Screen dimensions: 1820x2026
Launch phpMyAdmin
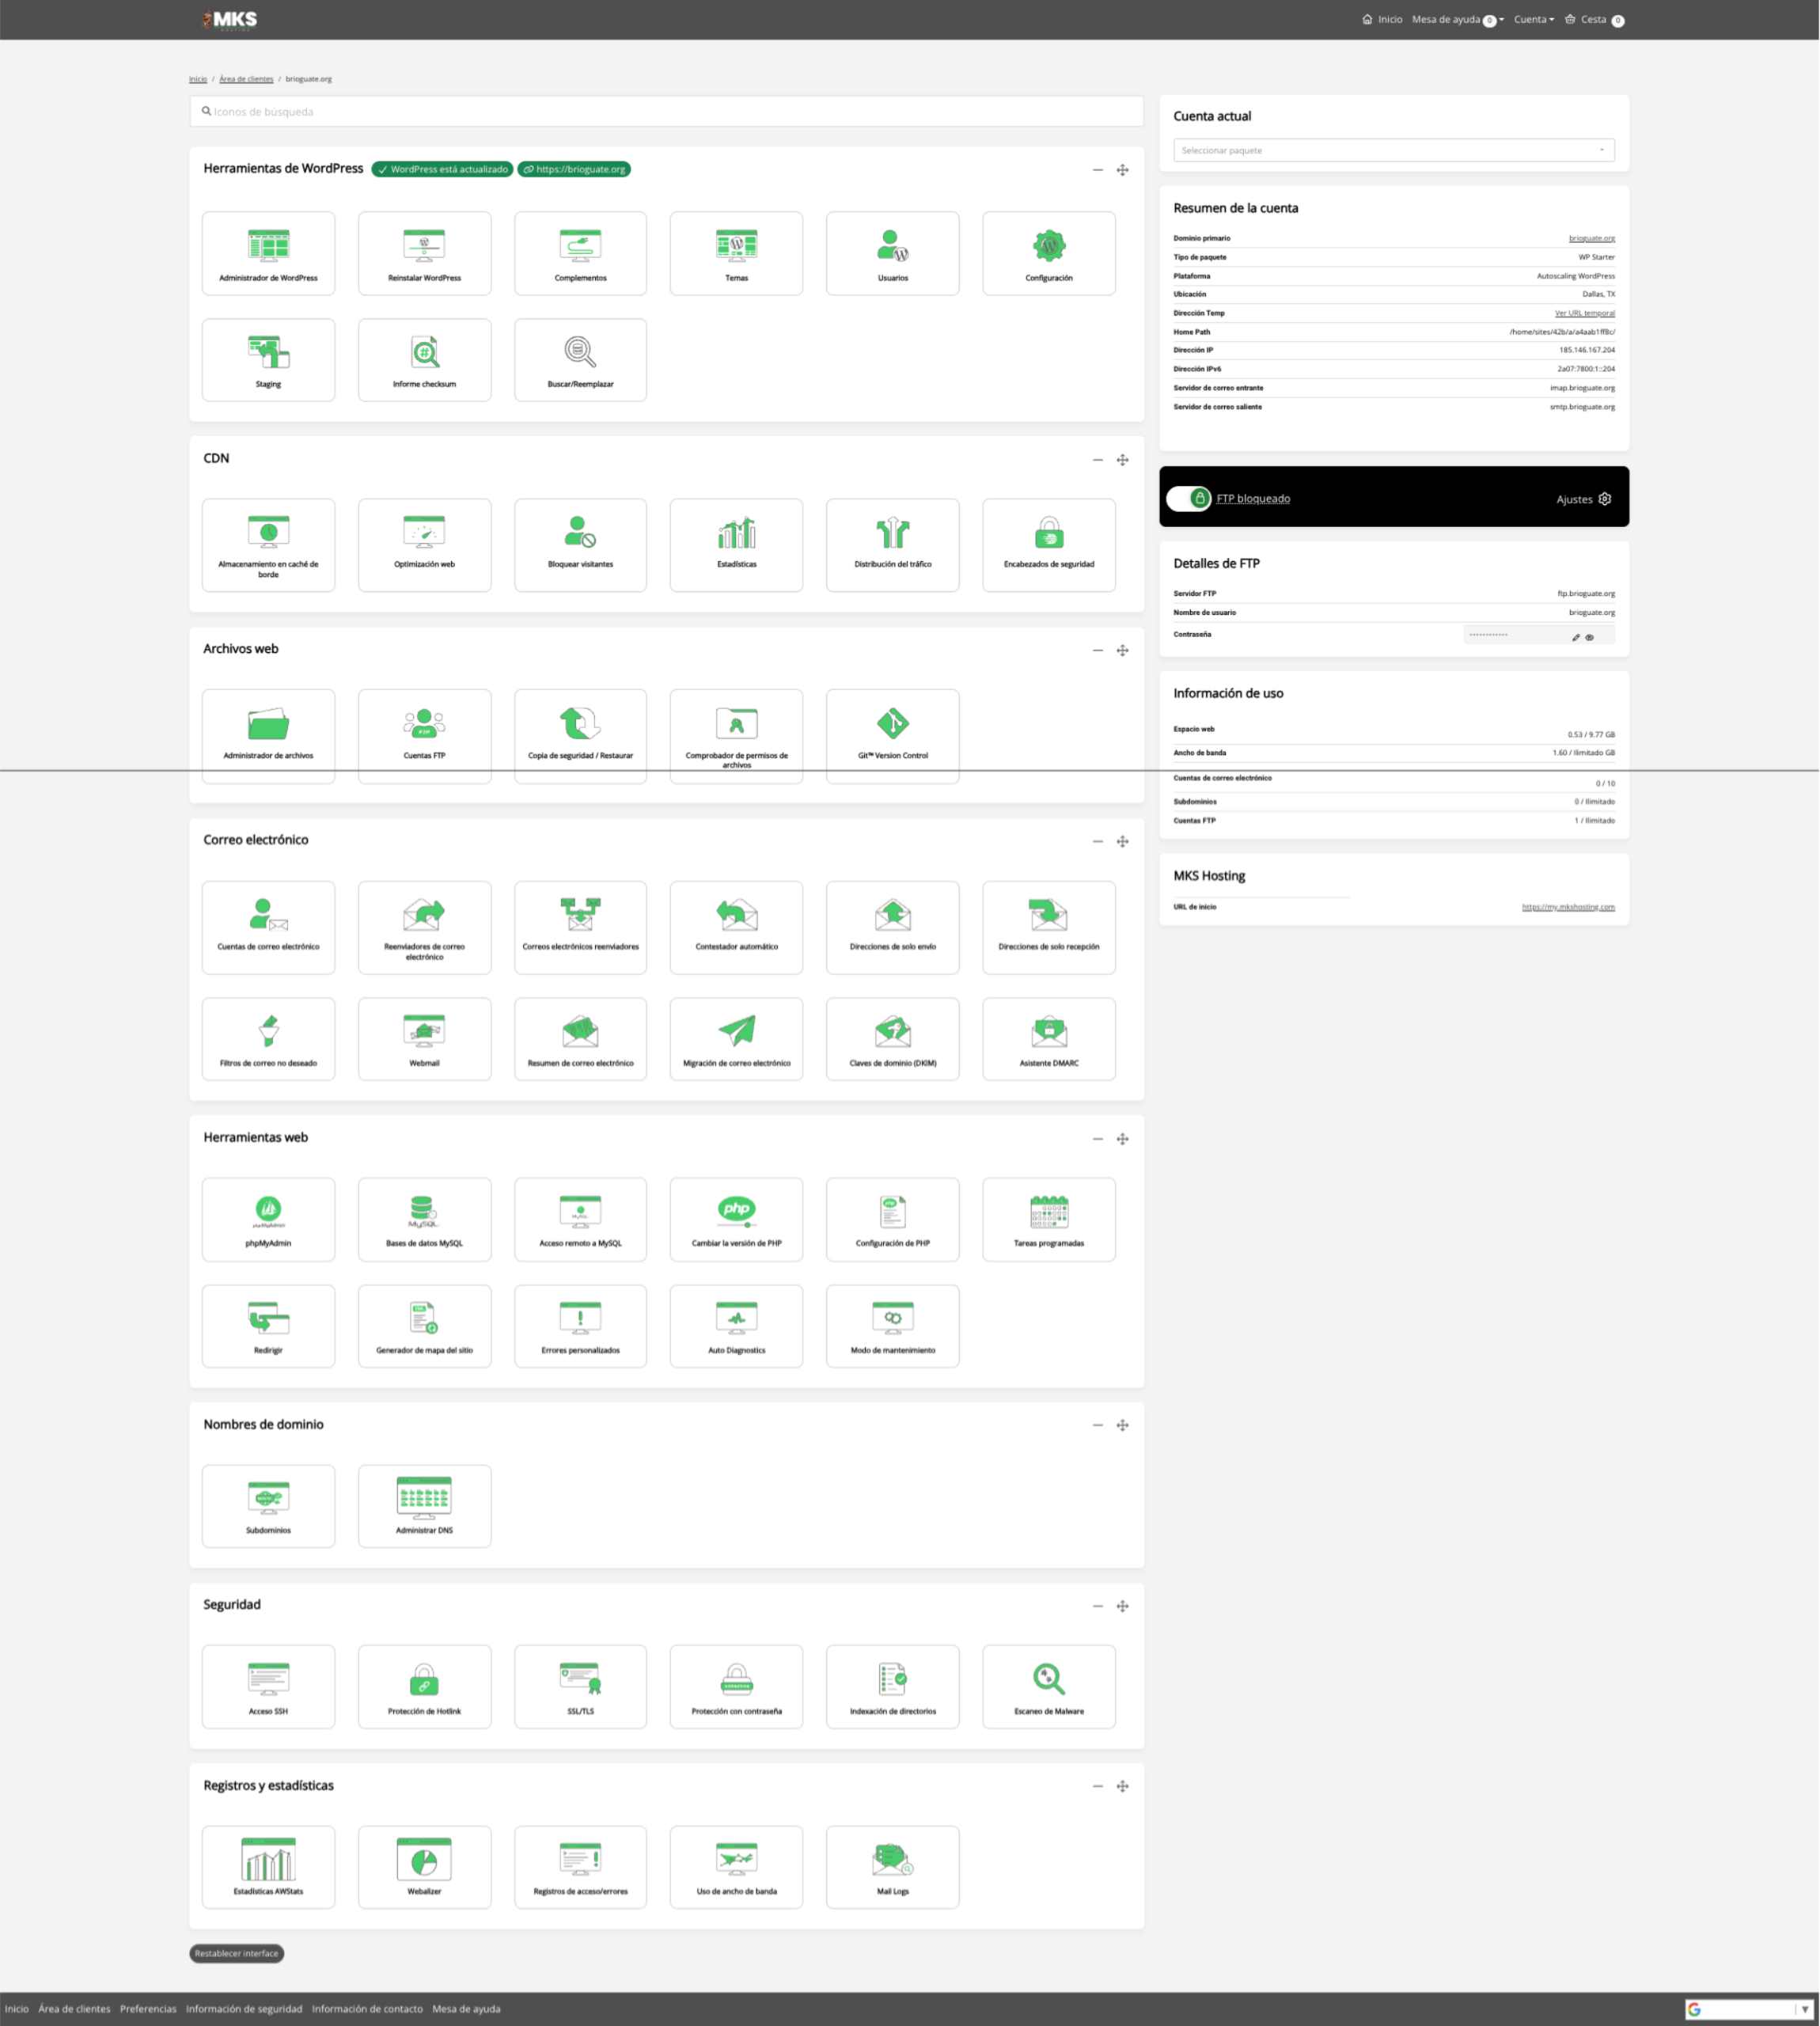coord(268,1219)
